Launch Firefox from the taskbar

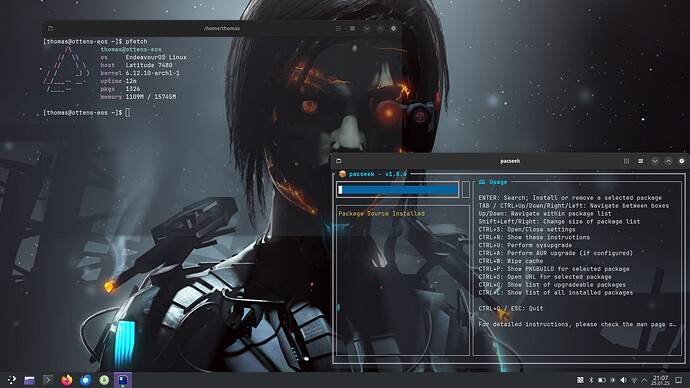click(x=66, y=380)
